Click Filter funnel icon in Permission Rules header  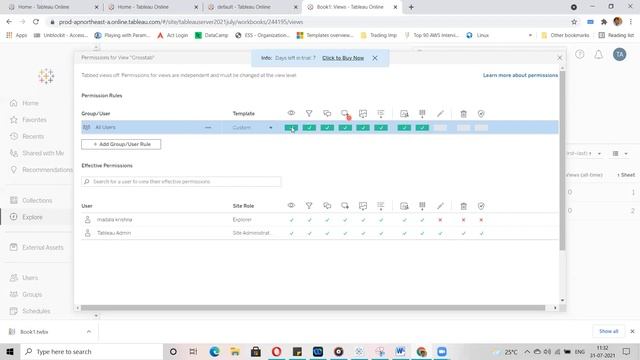tap(309, 113)
